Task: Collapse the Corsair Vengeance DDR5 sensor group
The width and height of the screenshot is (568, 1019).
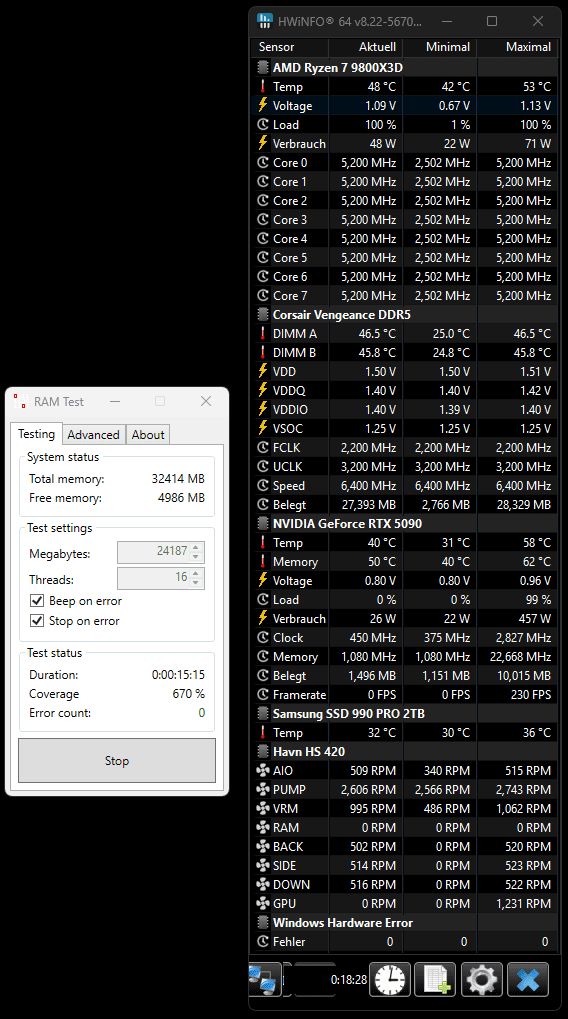Action: pyautogui.click(x=263, y=315)
